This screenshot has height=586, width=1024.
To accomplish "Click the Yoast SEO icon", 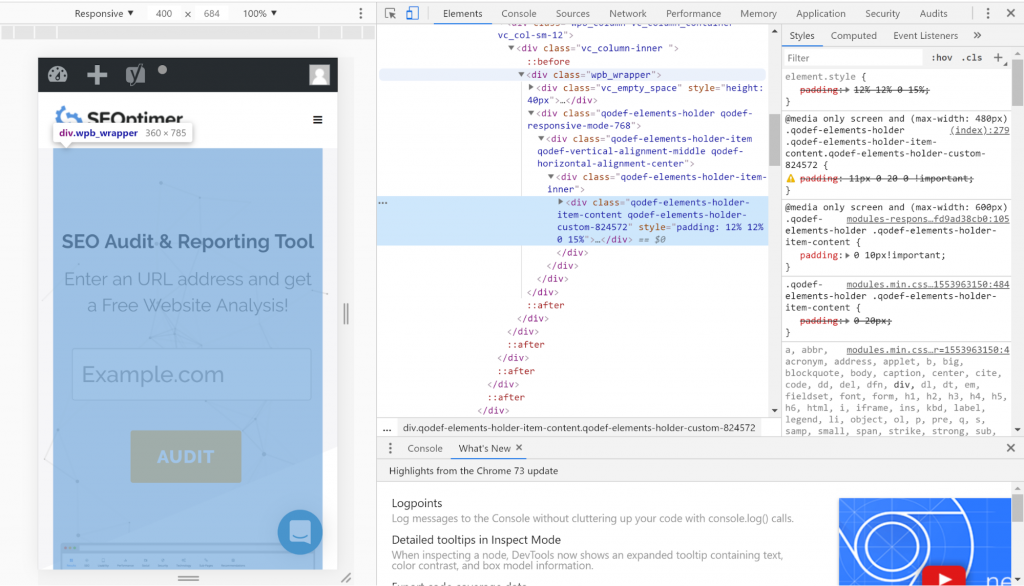I will pyautogui.click(x=135, y=75).
